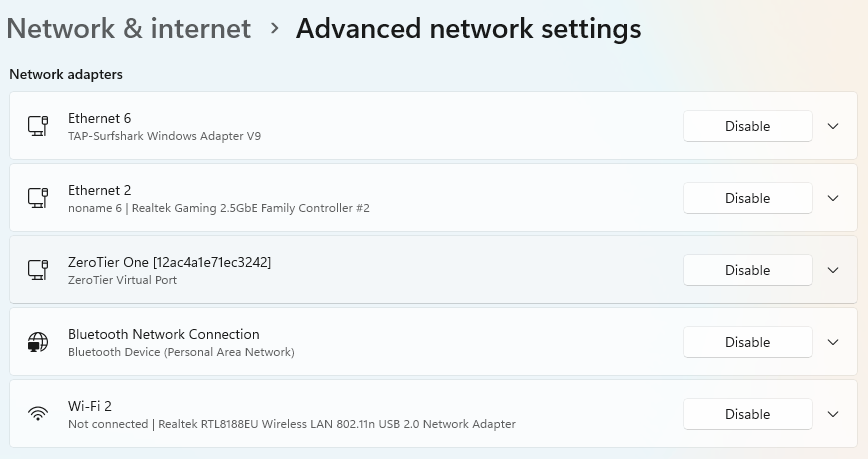This screenshot has height=459, width=868.
Task: Go back to Network & internet breadcrumb
Action: (x=129, y=29)
